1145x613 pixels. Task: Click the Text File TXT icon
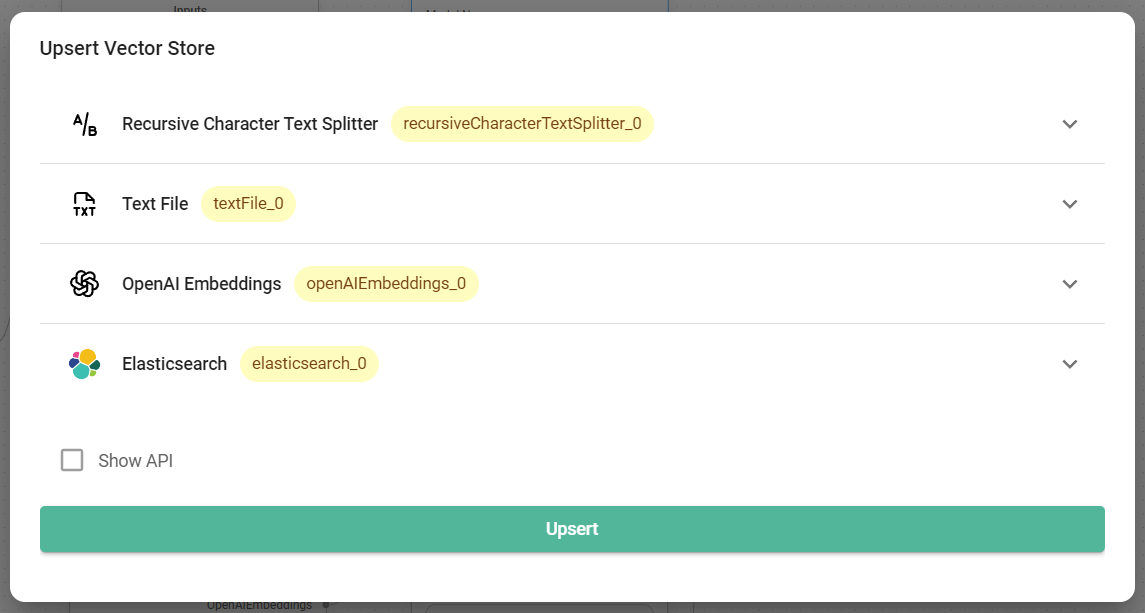point(85,204)
